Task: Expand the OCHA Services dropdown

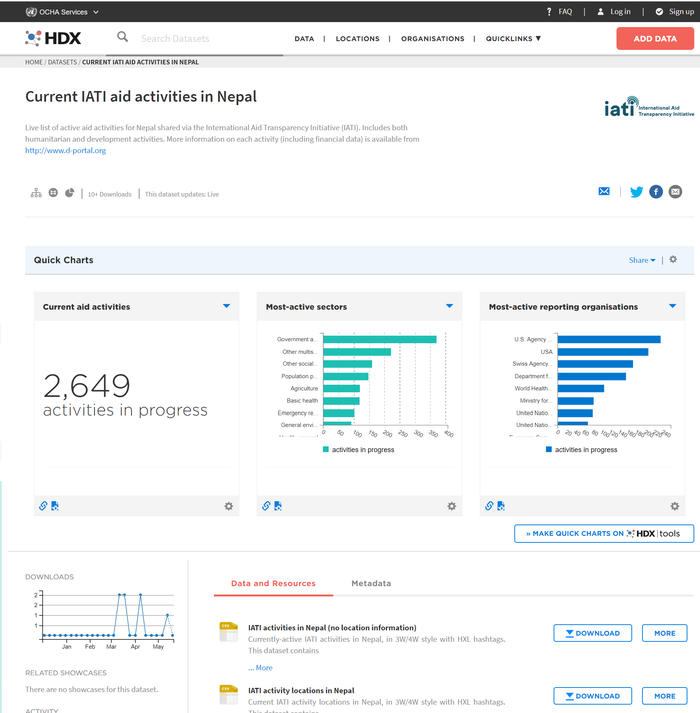Action: click(62, 12)
